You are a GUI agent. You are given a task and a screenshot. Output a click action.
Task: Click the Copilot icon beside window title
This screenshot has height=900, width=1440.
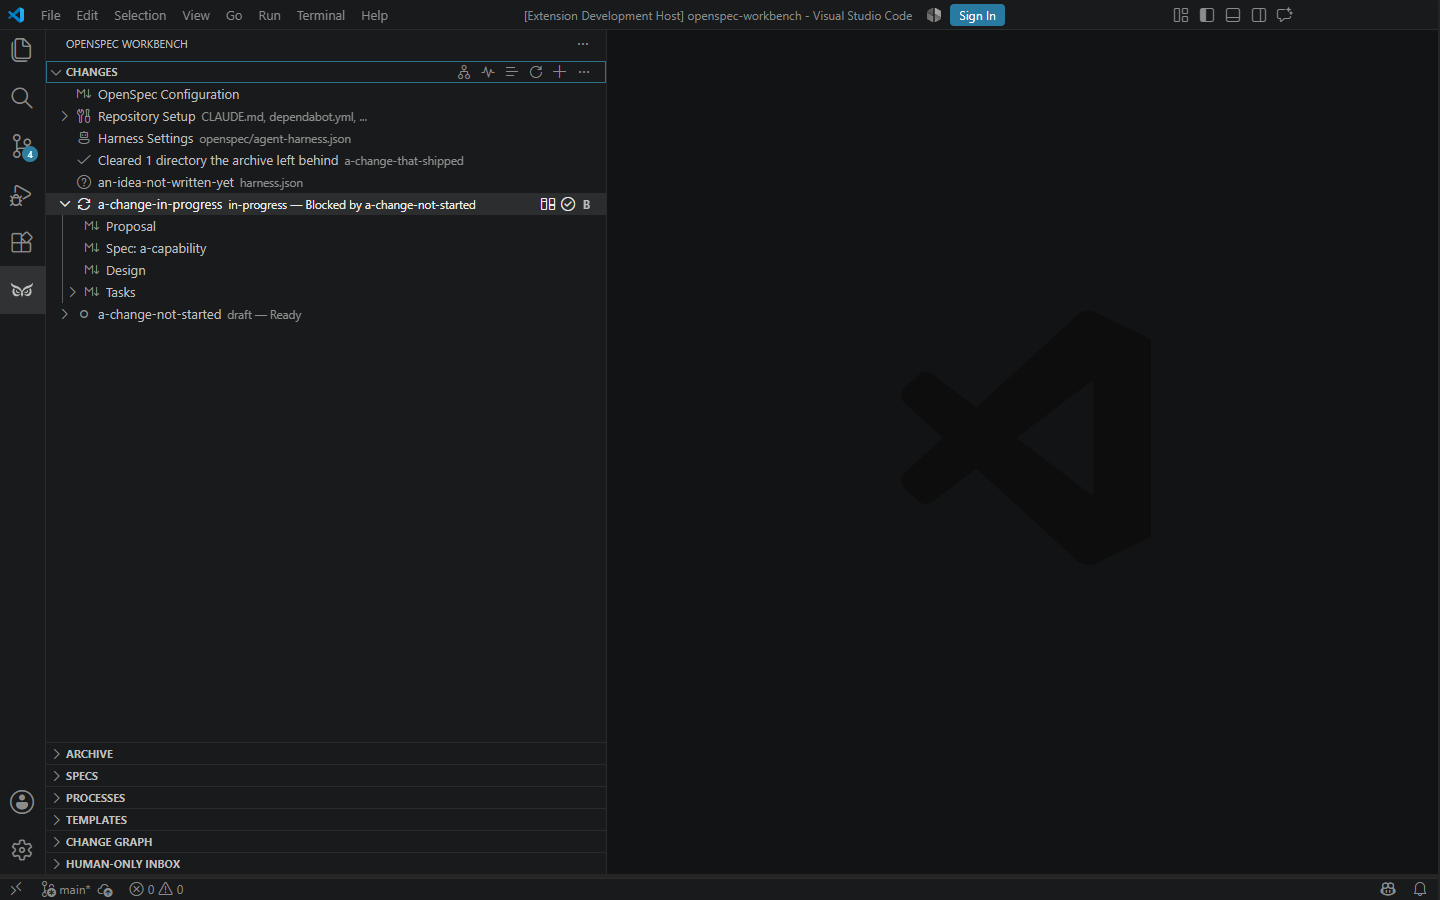934,15
